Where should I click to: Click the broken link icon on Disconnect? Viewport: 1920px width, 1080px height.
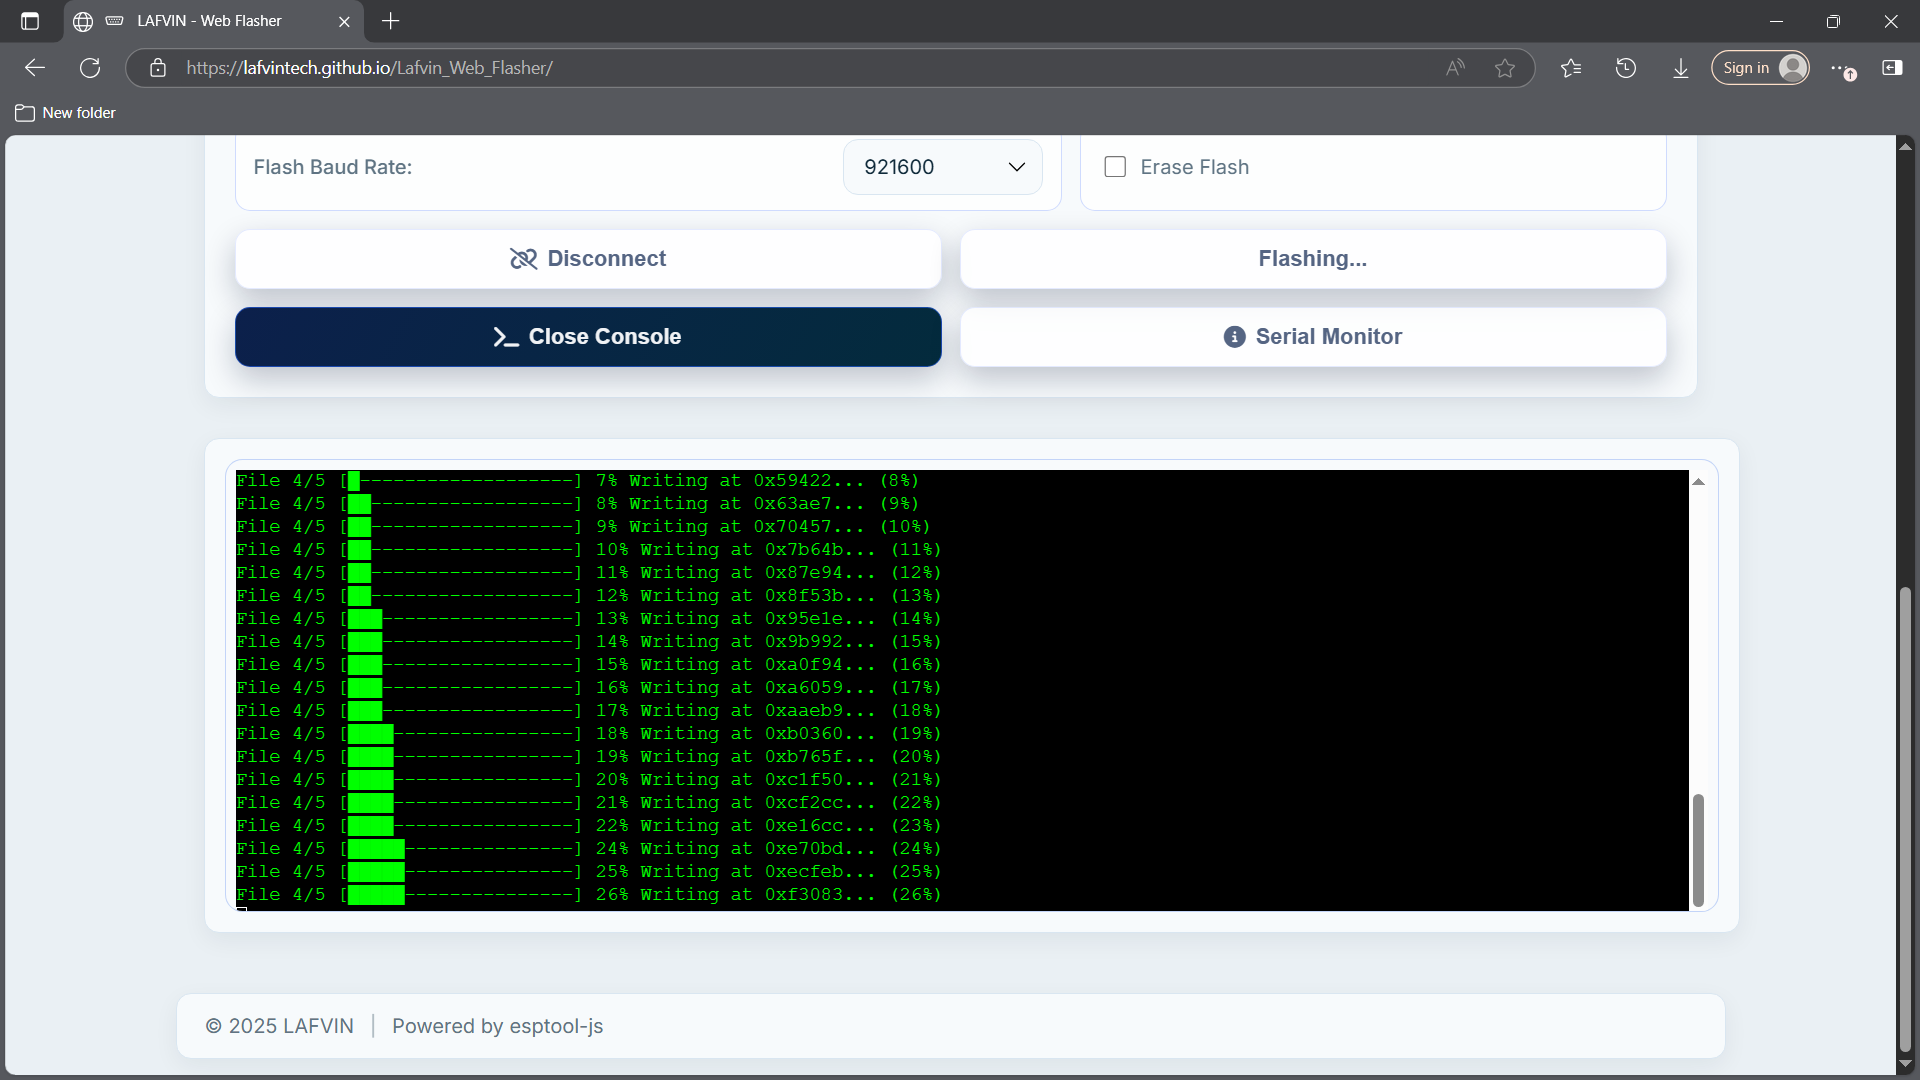point(523,259)
